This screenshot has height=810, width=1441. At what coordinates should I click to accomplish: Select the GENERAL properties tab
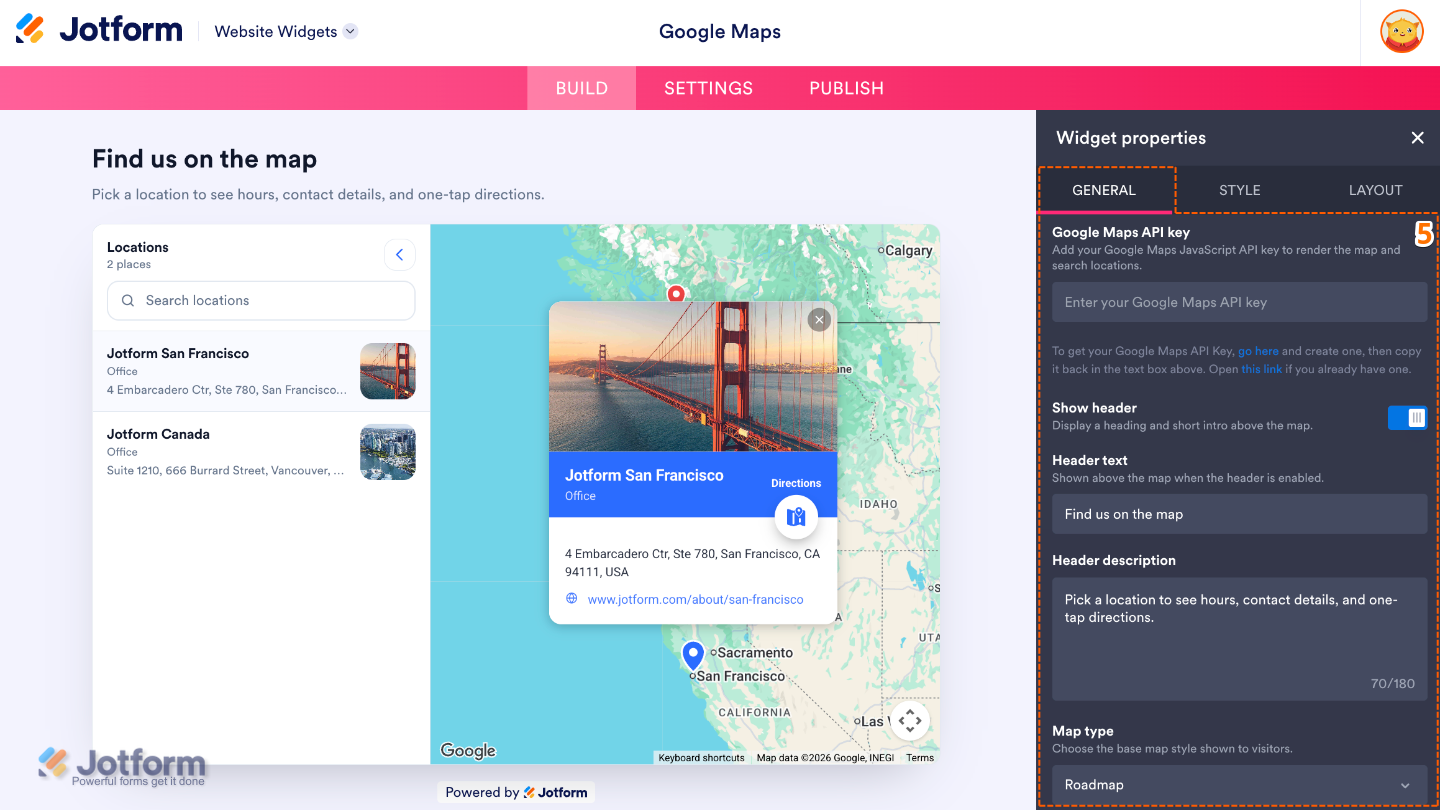click(x=1104, y=190)
